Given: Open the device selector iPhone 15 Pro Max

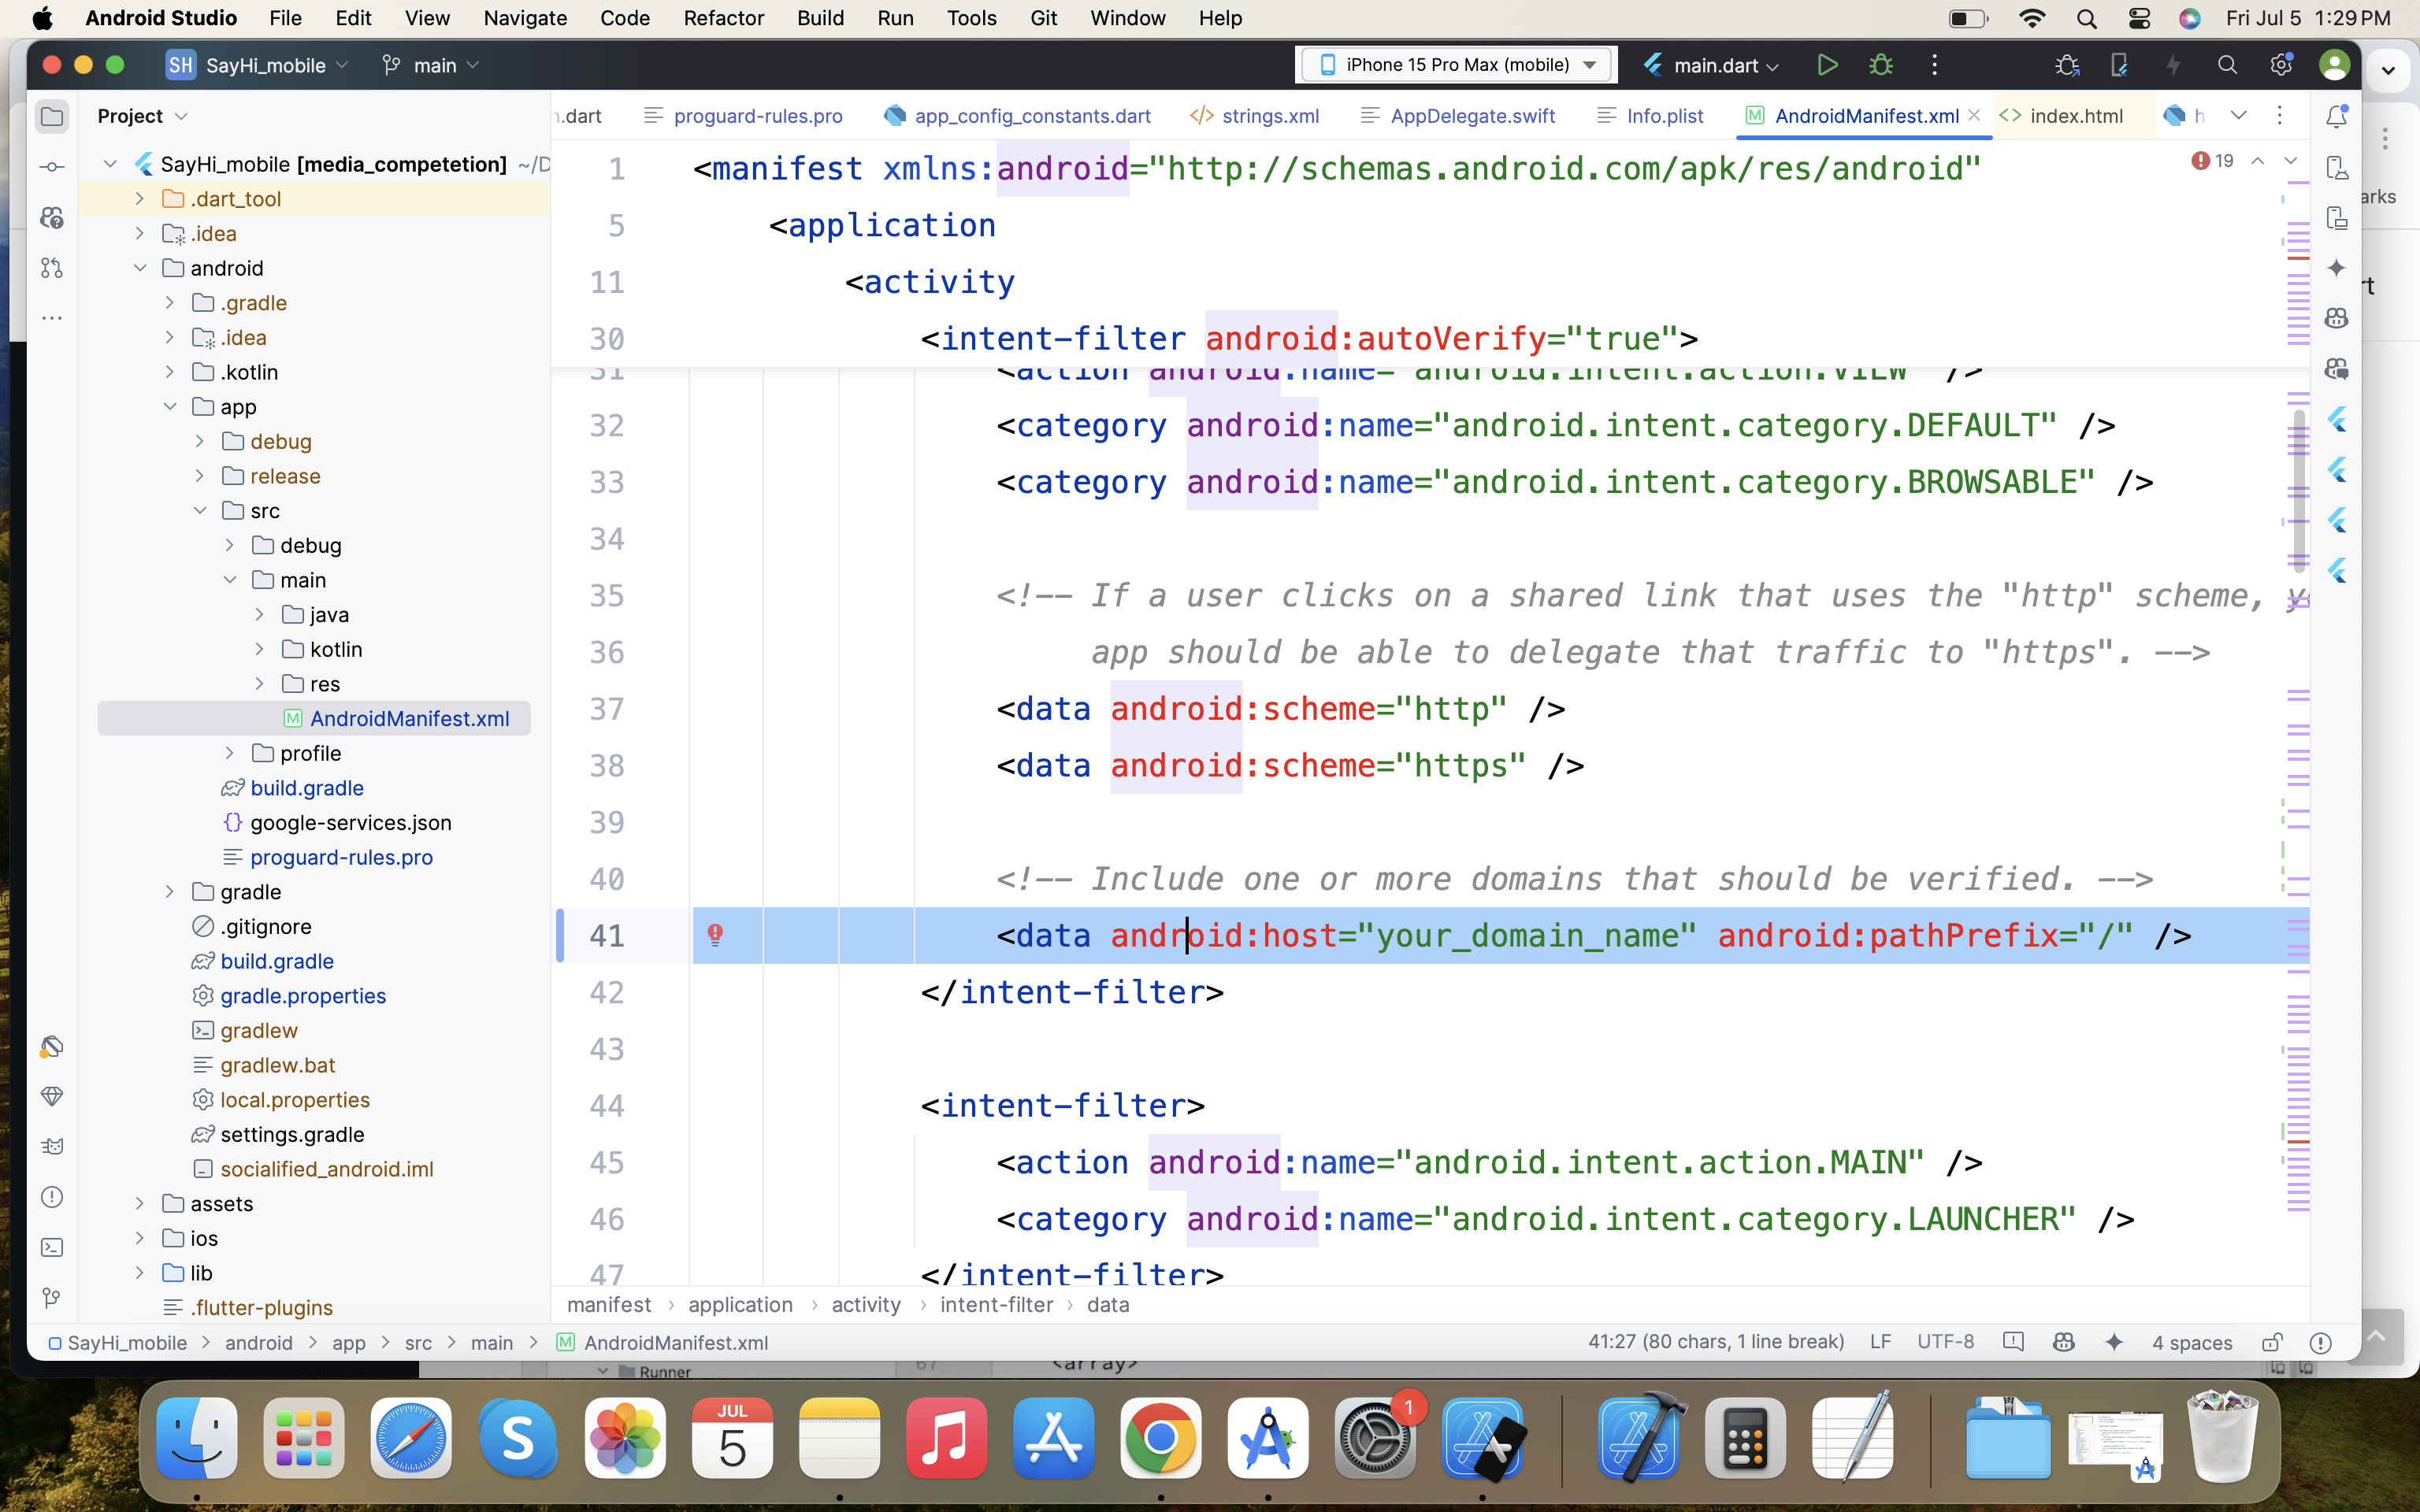Looking at the screenshot, I should [x=1456, y=65].
